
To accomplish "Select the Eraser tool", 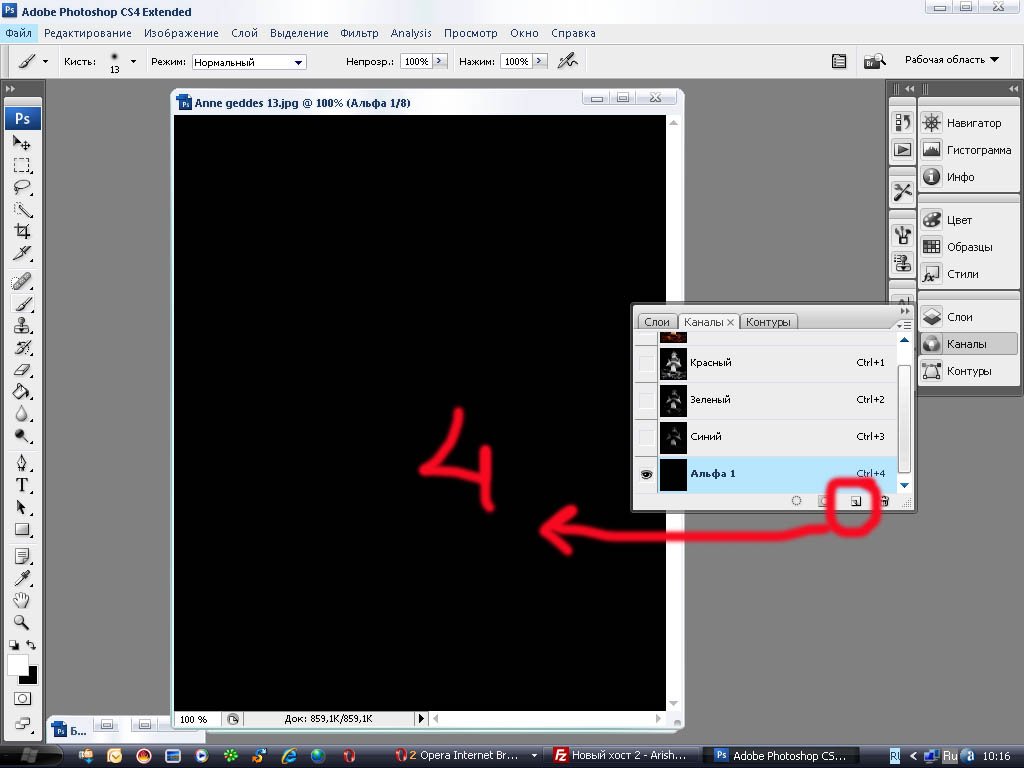I will point(22,370).
